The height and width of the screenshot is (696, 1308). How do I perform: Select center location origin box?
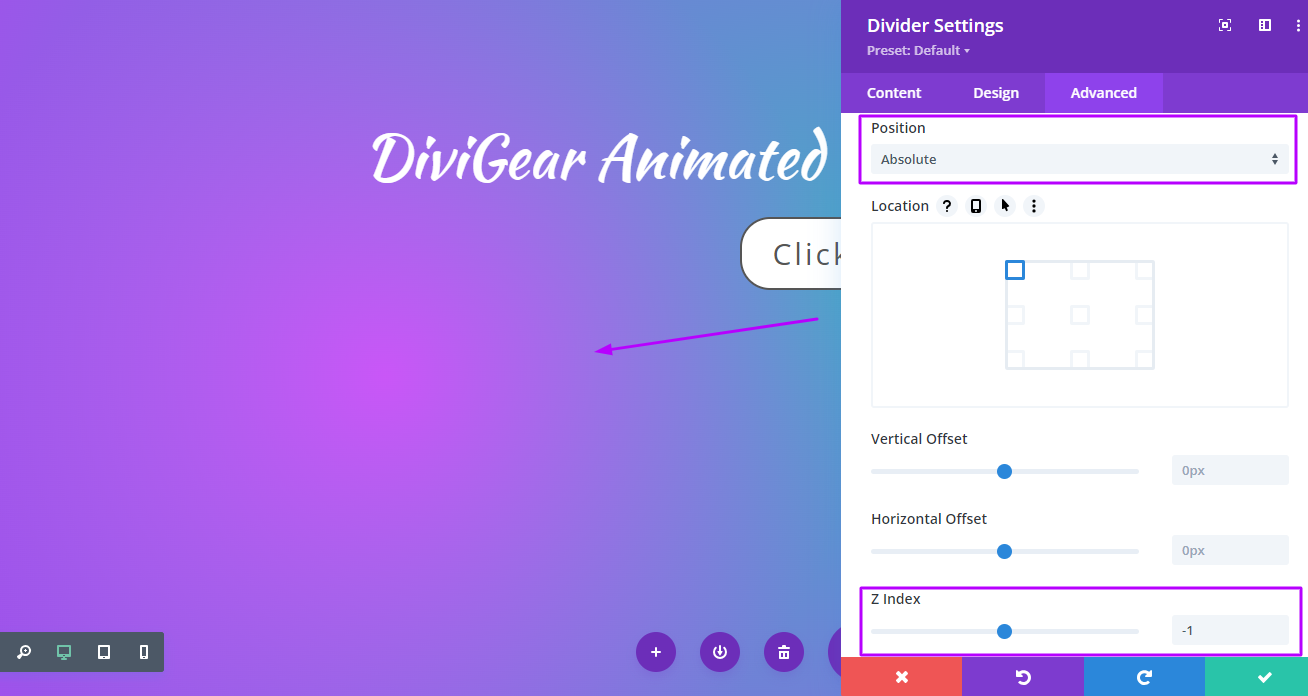(x=1080, y=315)
